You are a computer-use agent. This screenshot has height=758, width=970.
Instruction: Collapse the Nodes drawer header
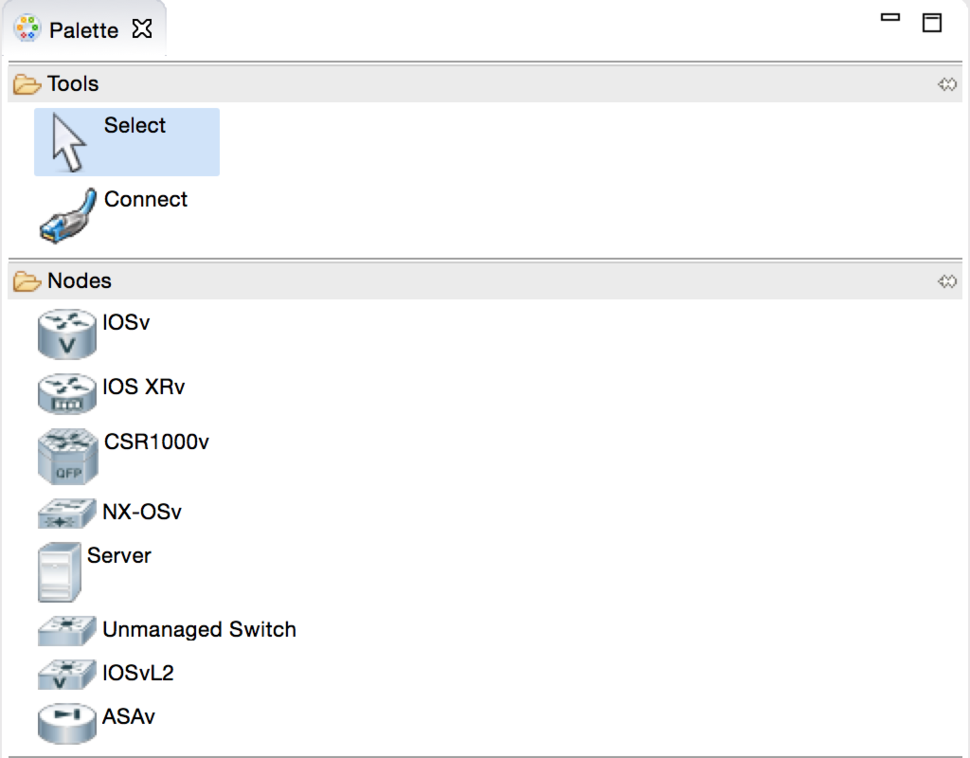(x=485, y=281)
